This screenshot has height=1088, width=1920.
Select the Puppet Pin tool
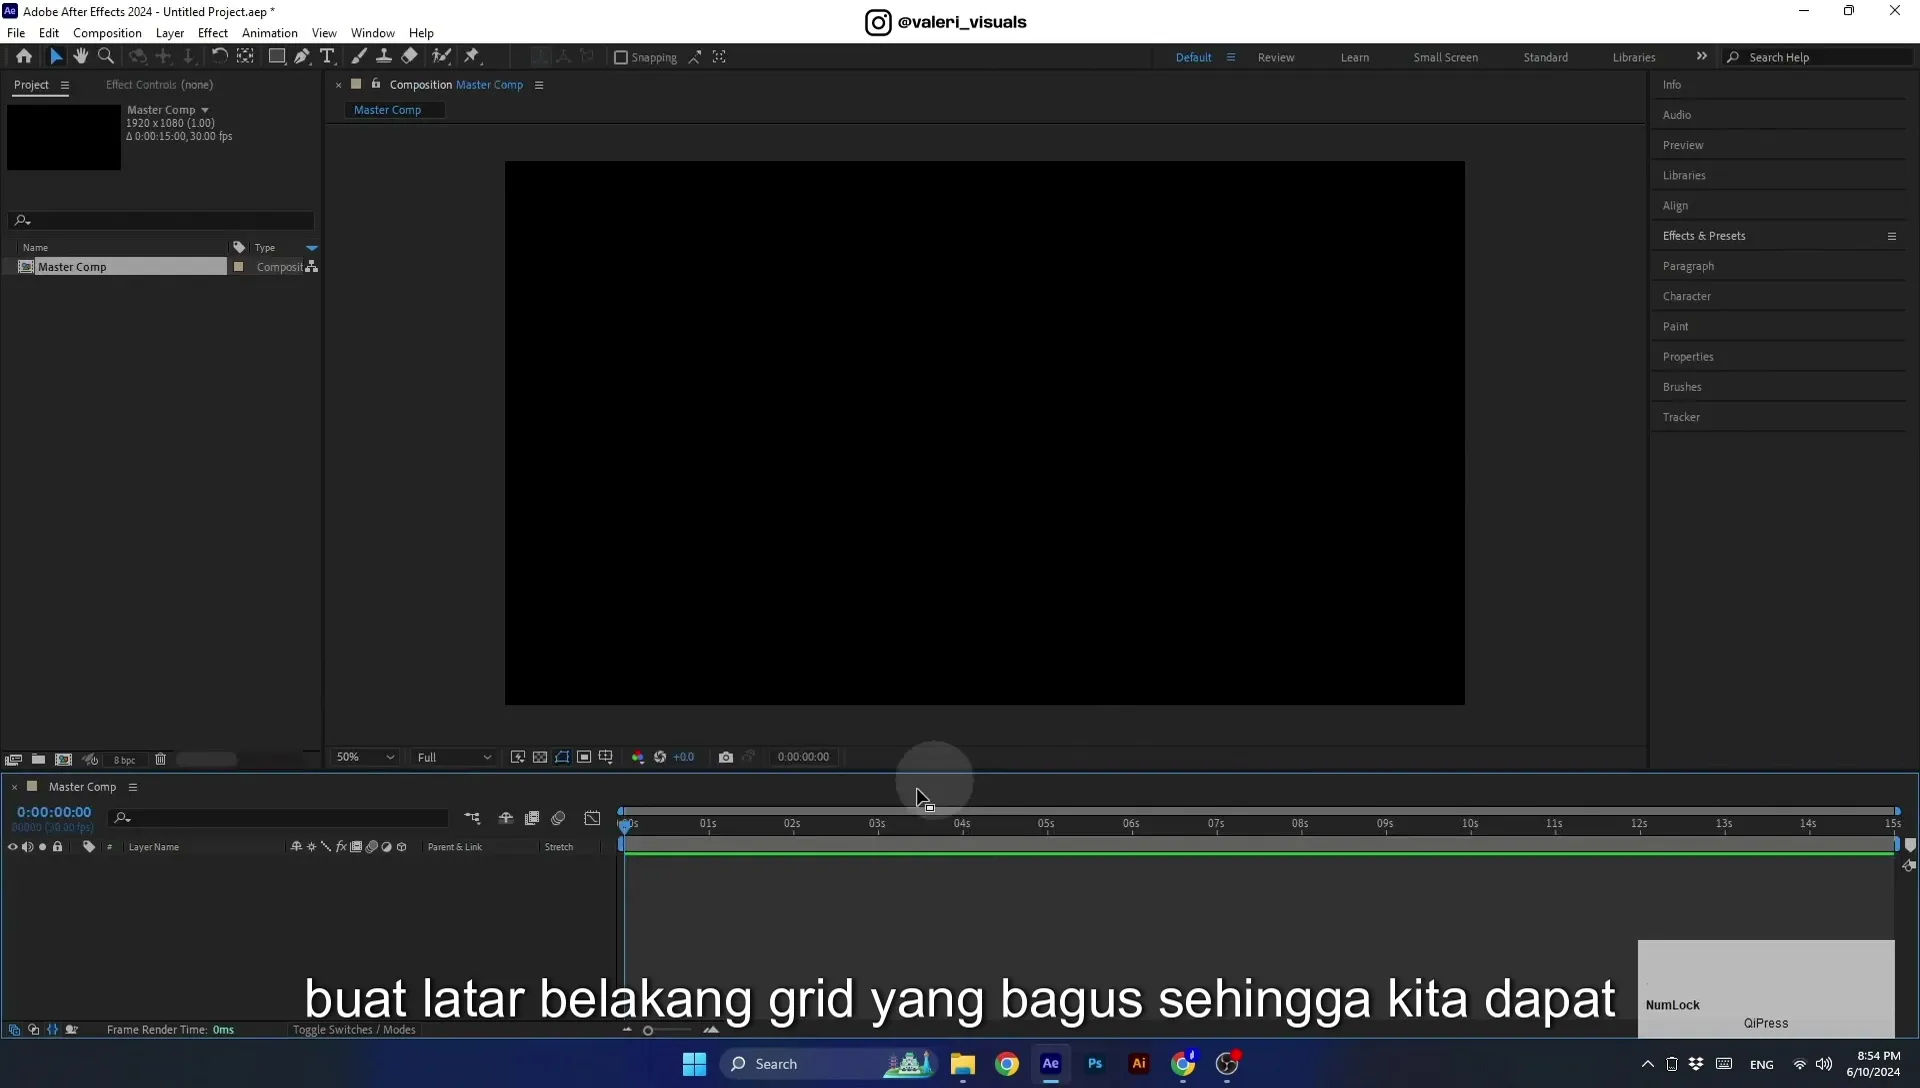pyautogui.click(x=472, y=57)
